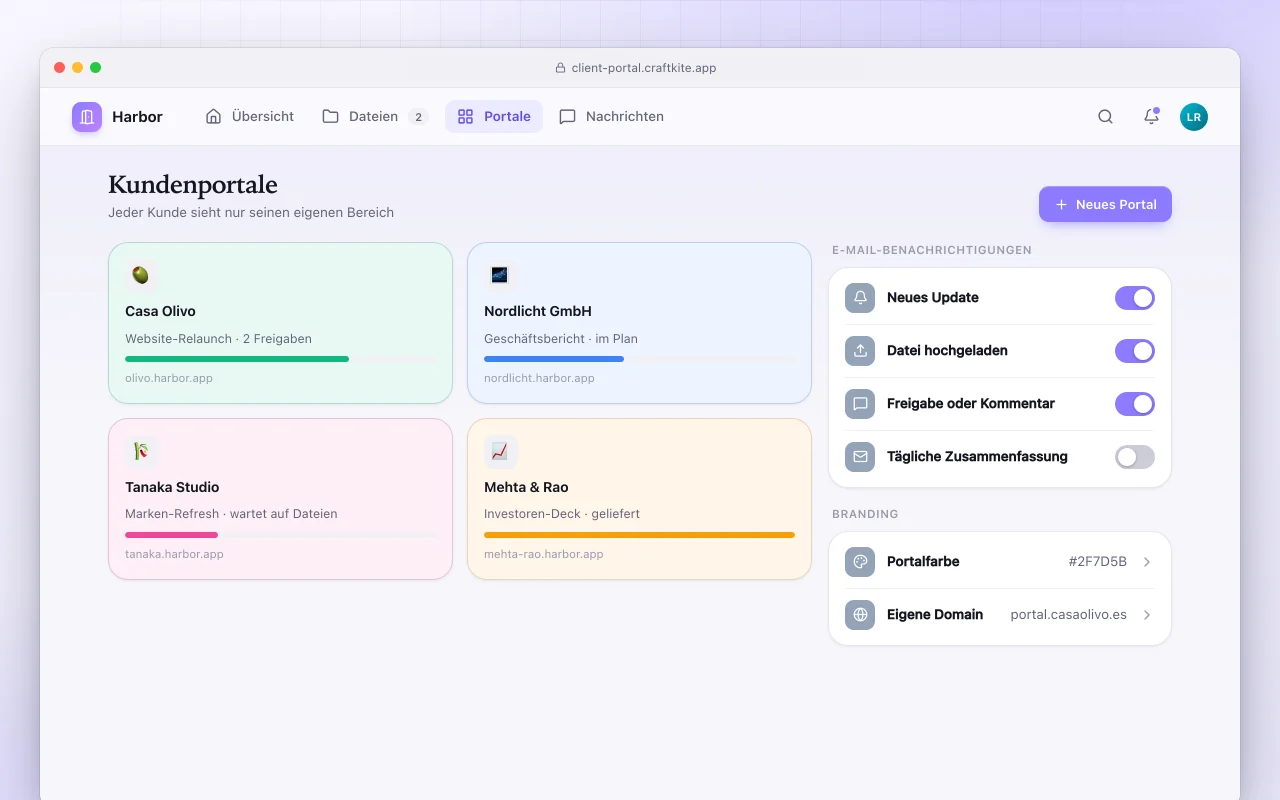
Task: Toggle Freigabe oder Kommentar switch
Action: coord(1135,404)
